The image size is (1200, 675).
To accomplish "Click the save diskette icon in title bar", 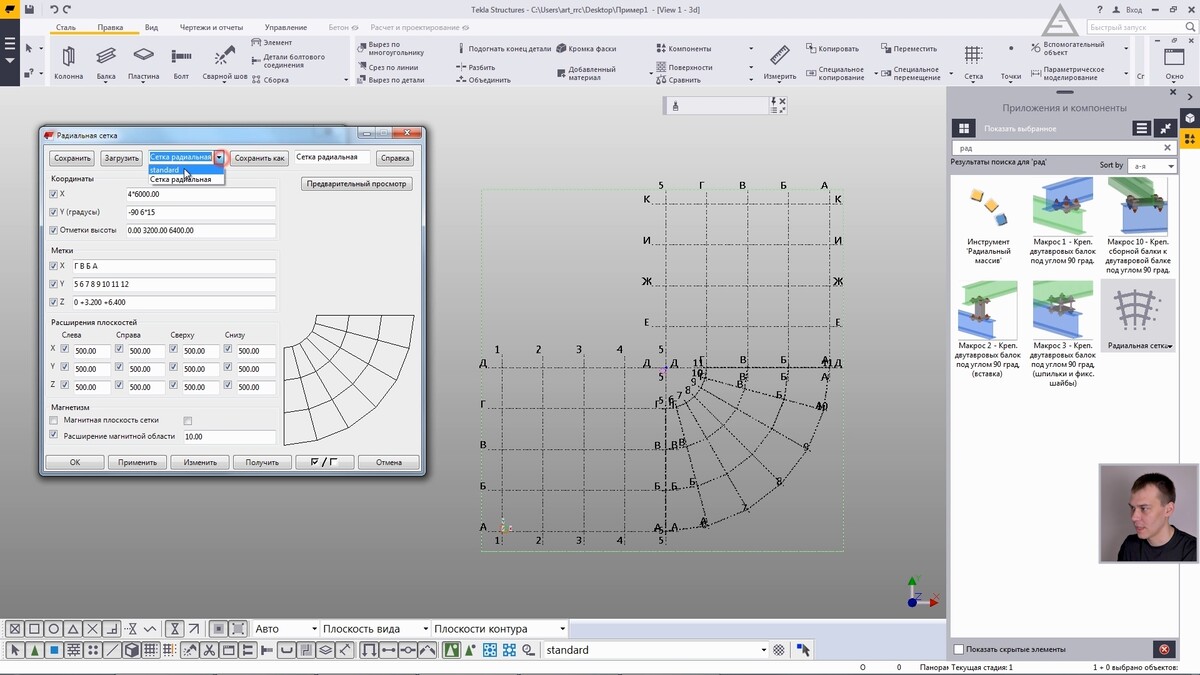I will point(30,9).
